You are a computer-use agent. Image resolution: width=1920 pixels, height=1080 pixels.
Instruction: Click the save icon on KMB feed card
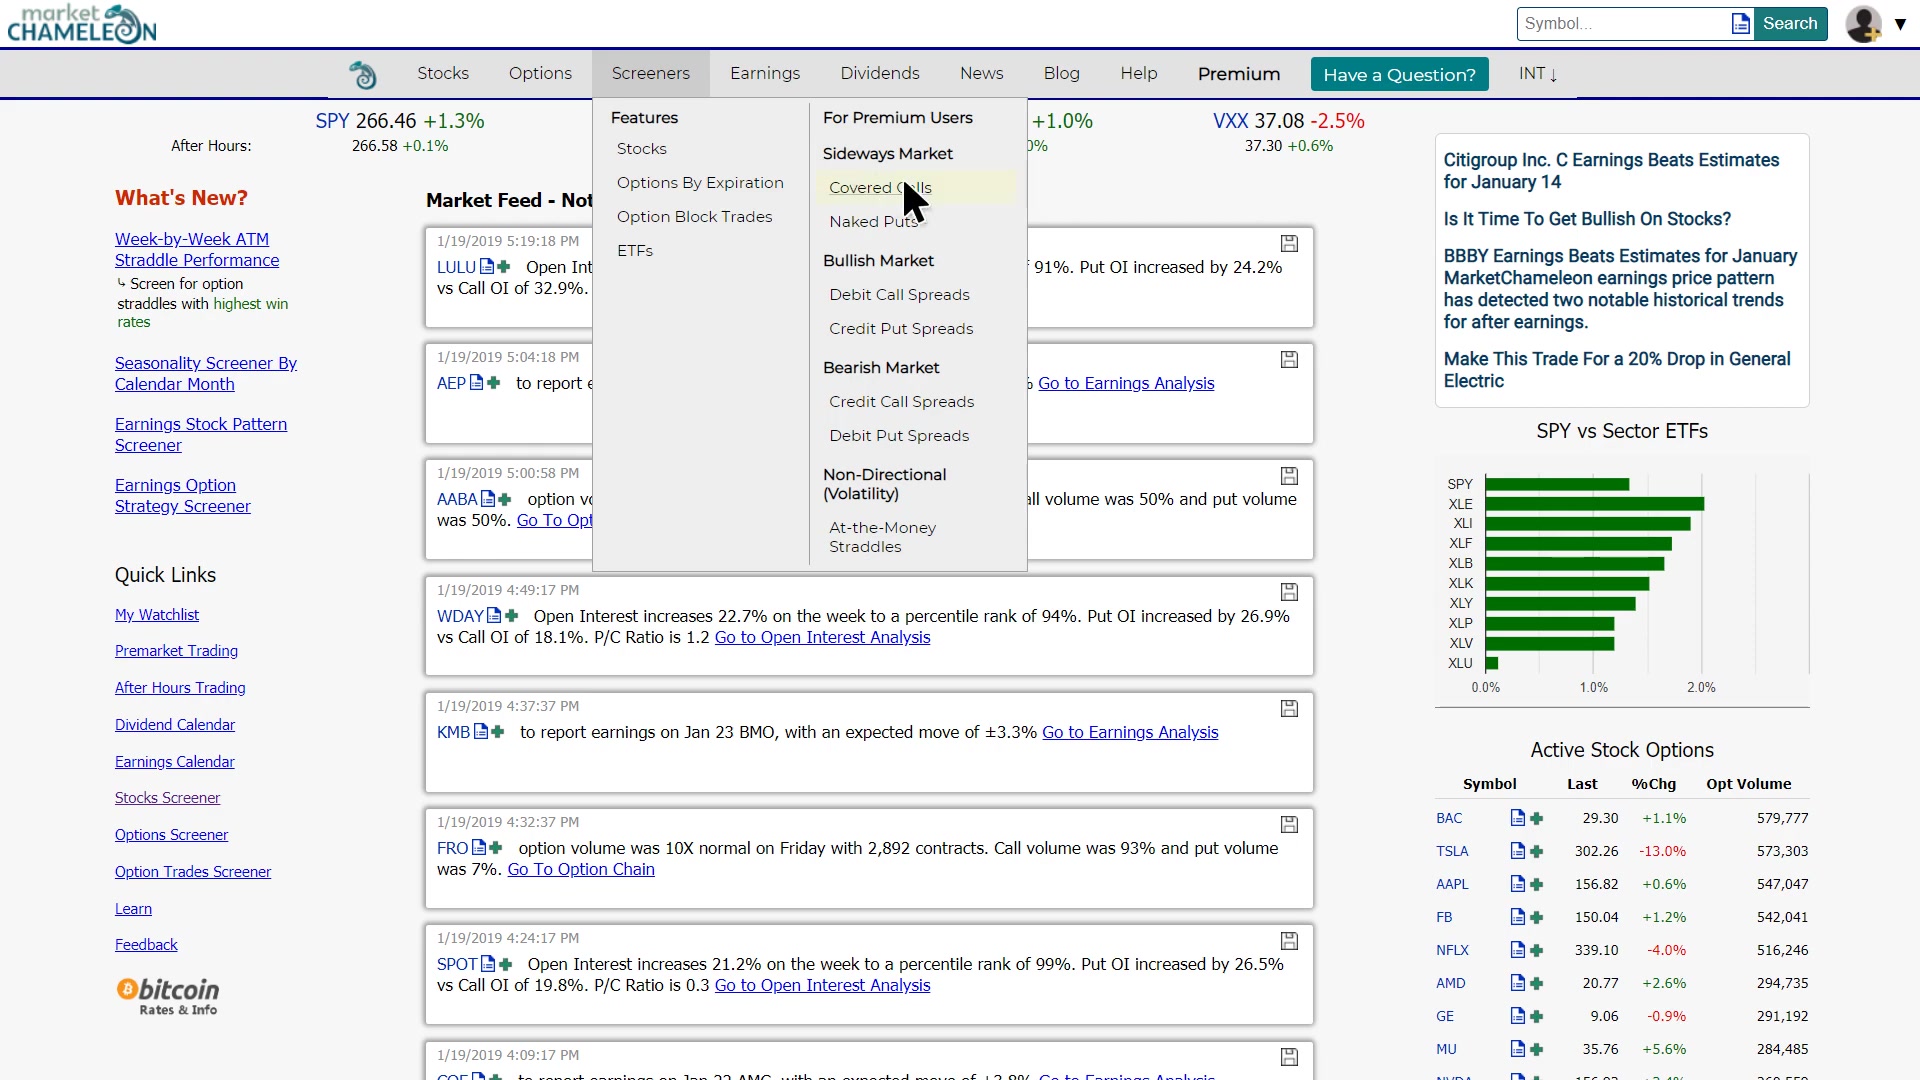click(1289, 708)
